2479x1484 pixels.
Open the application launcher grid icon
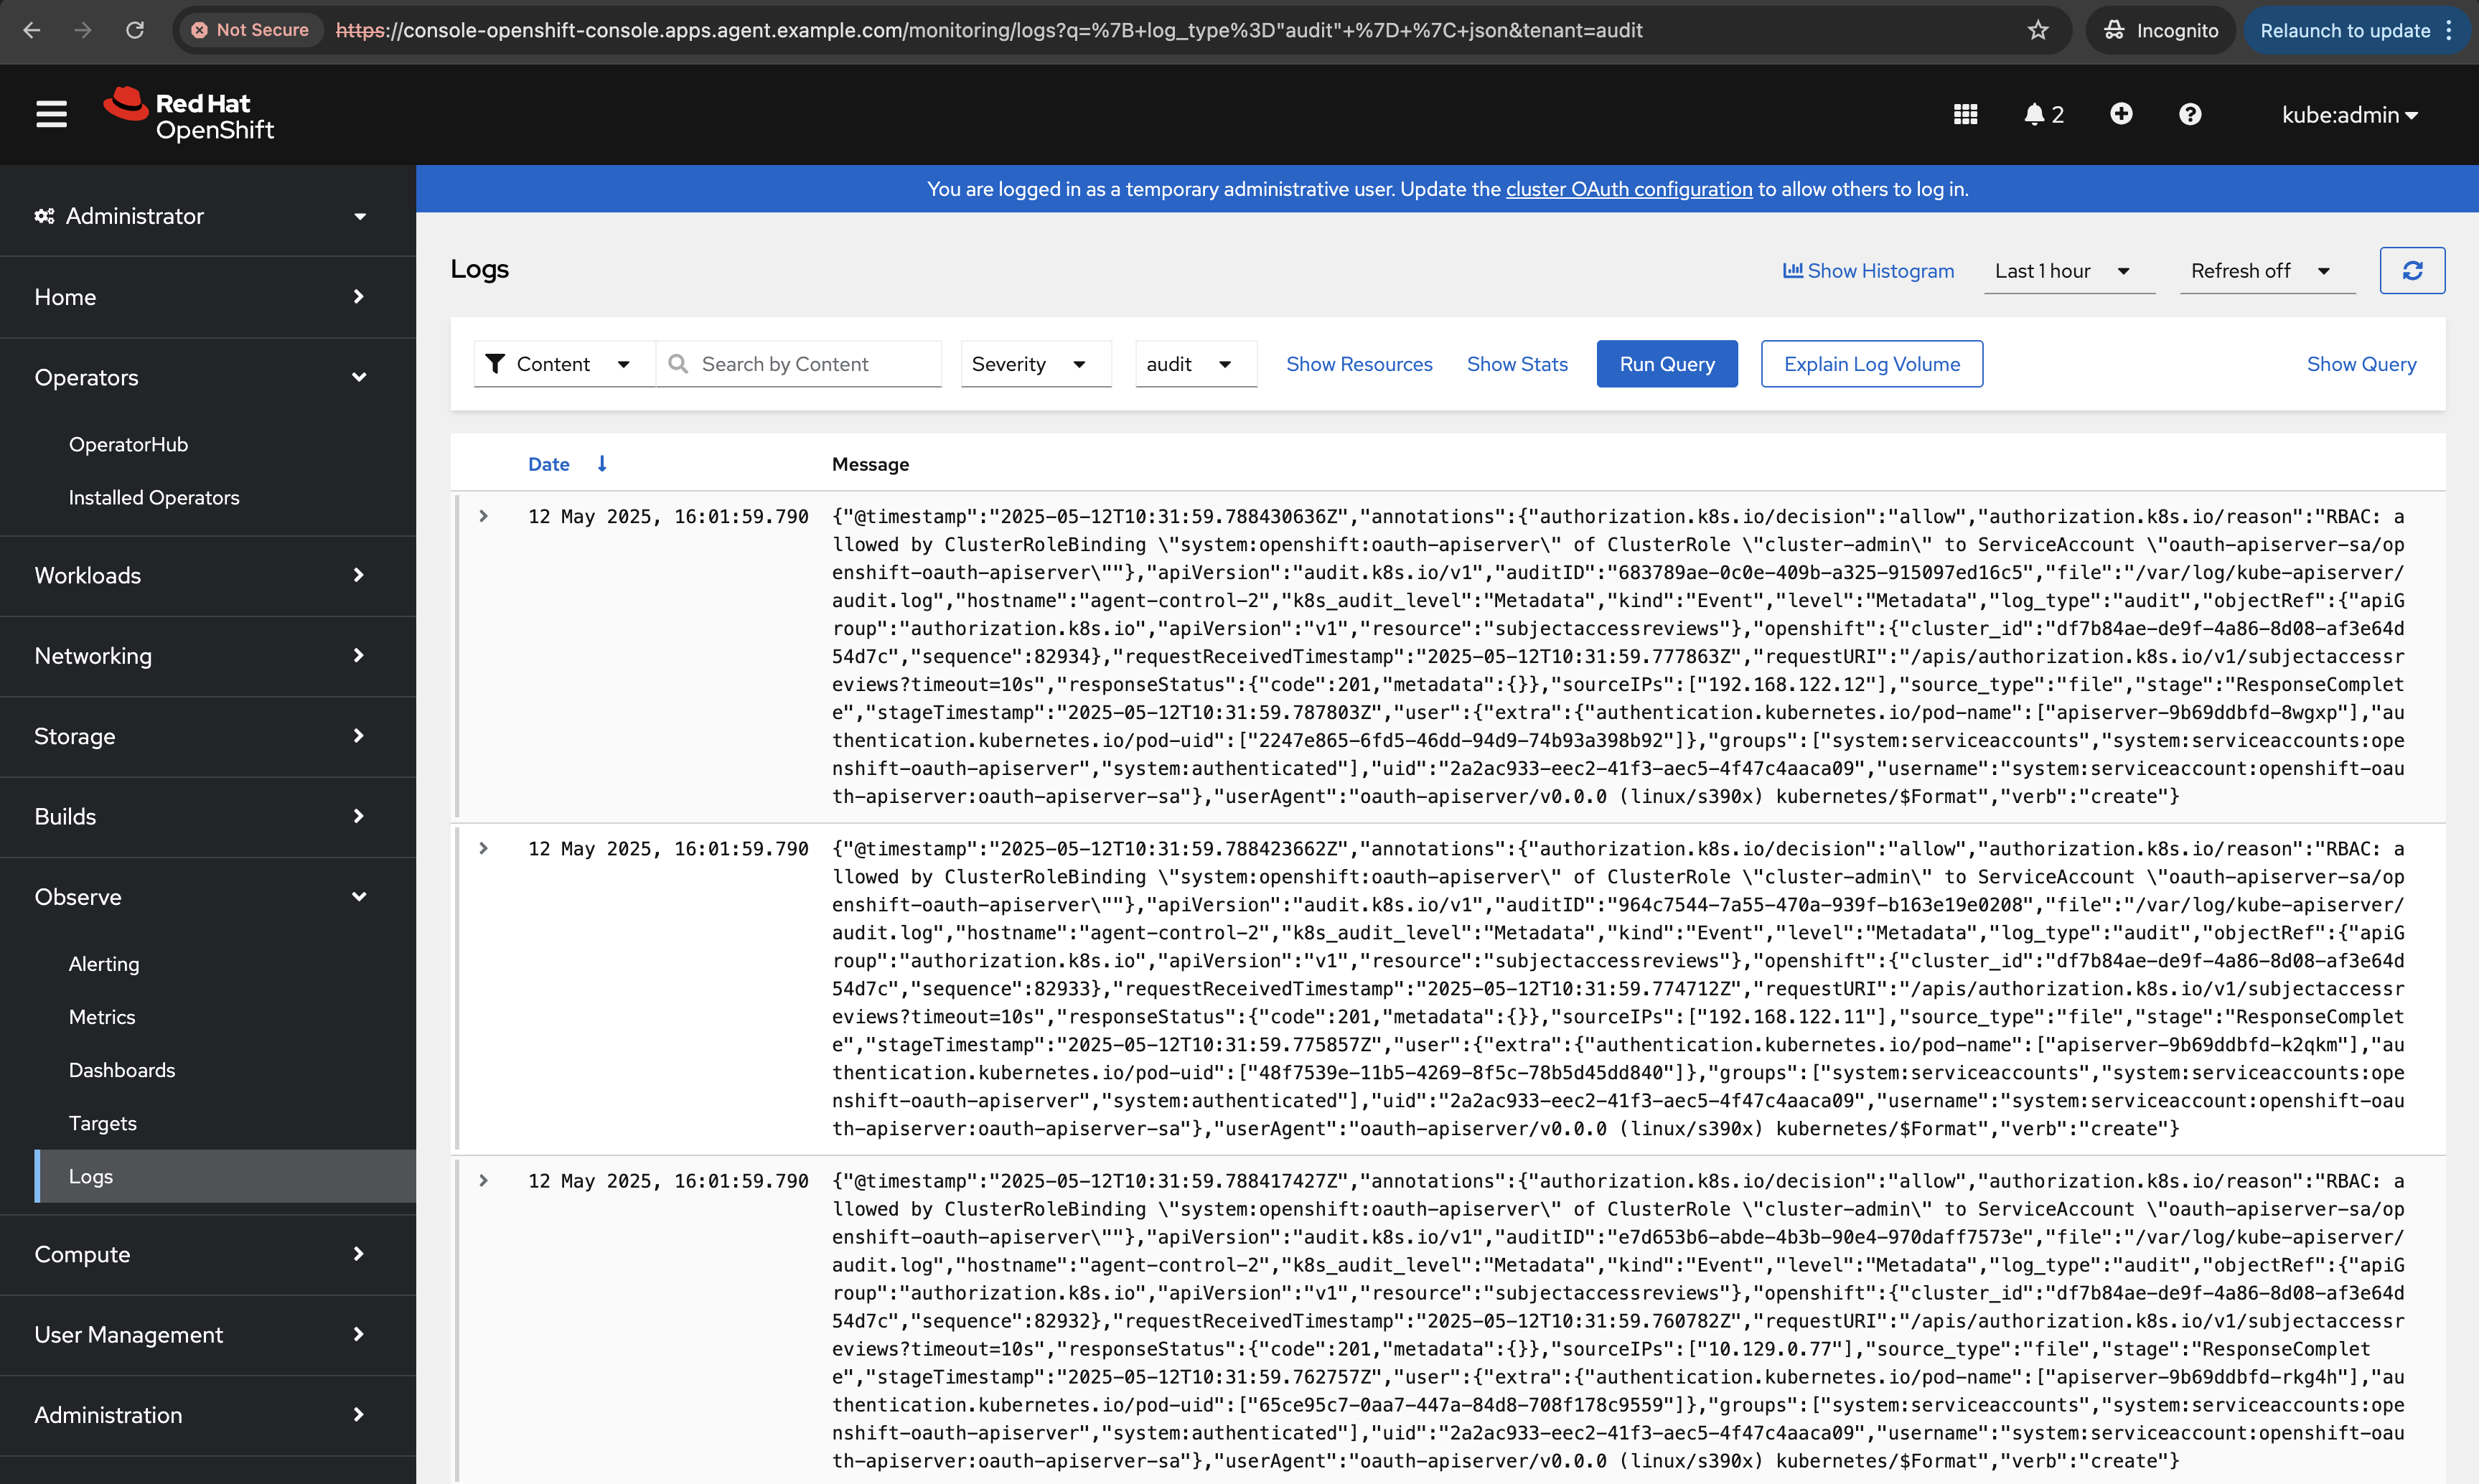(1965, 114)
